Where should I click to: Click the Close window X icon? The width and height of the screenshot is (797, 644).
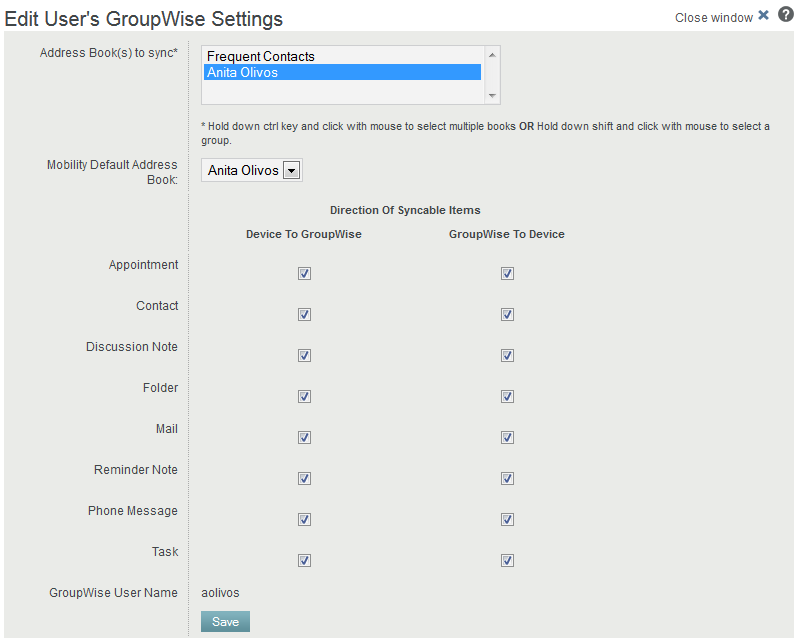[764, 16]
